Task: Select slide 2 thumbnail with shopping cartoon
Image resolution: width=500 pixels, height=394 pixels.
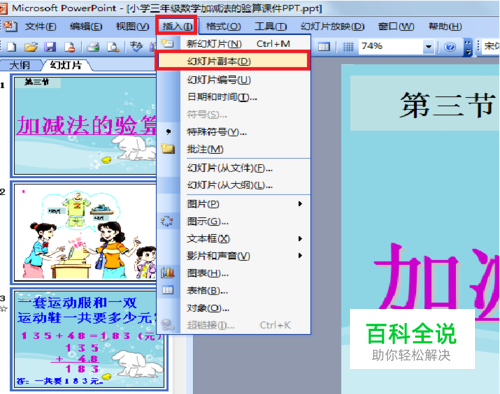Action: point(85,232)
